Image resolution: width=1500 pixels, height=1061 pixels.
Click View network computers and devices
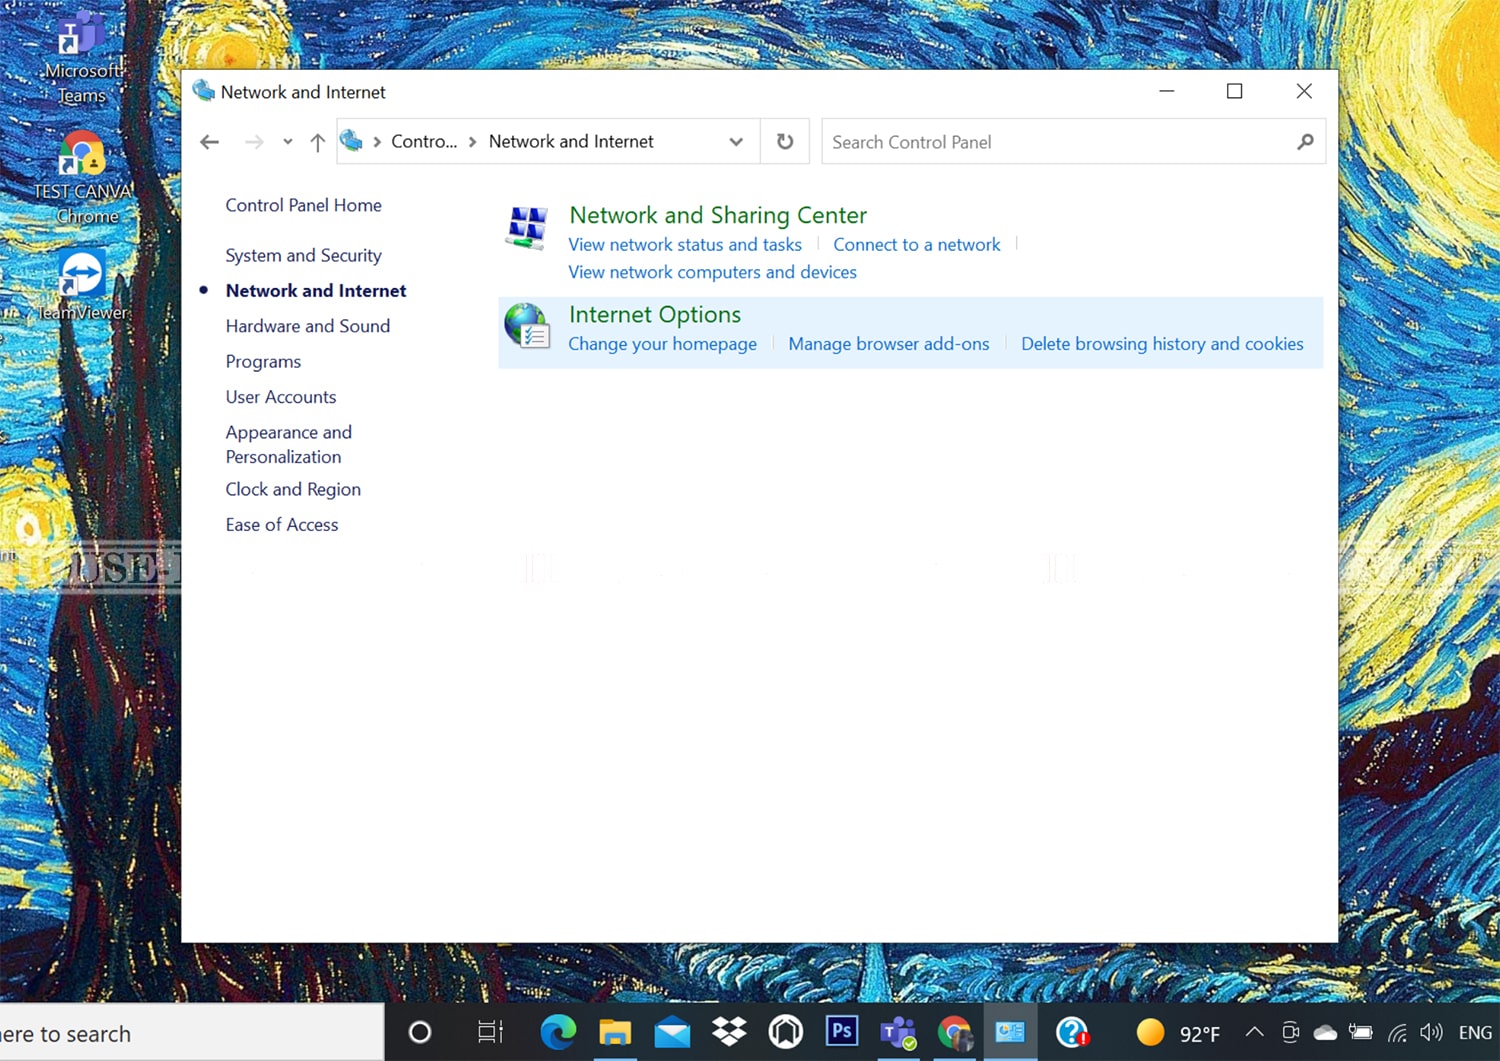click(x=712, y=272)
